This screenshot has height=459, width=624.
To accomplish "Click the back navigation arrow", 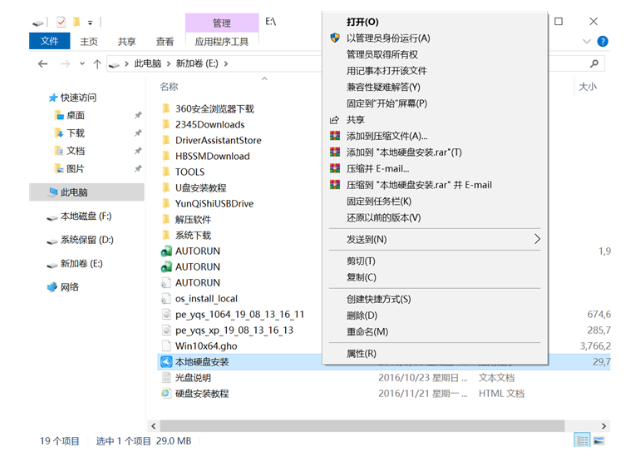I will [42, 63].
